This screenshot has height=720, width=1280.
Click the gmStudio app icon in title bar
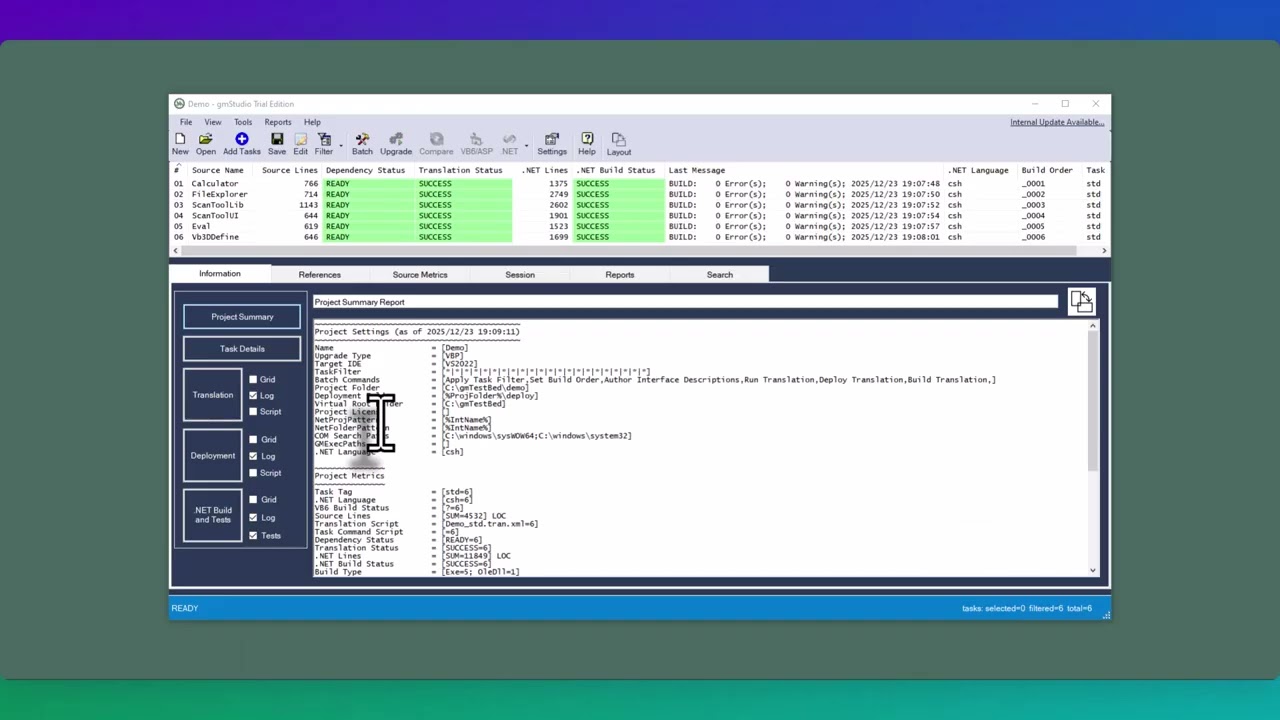point(179,104)
